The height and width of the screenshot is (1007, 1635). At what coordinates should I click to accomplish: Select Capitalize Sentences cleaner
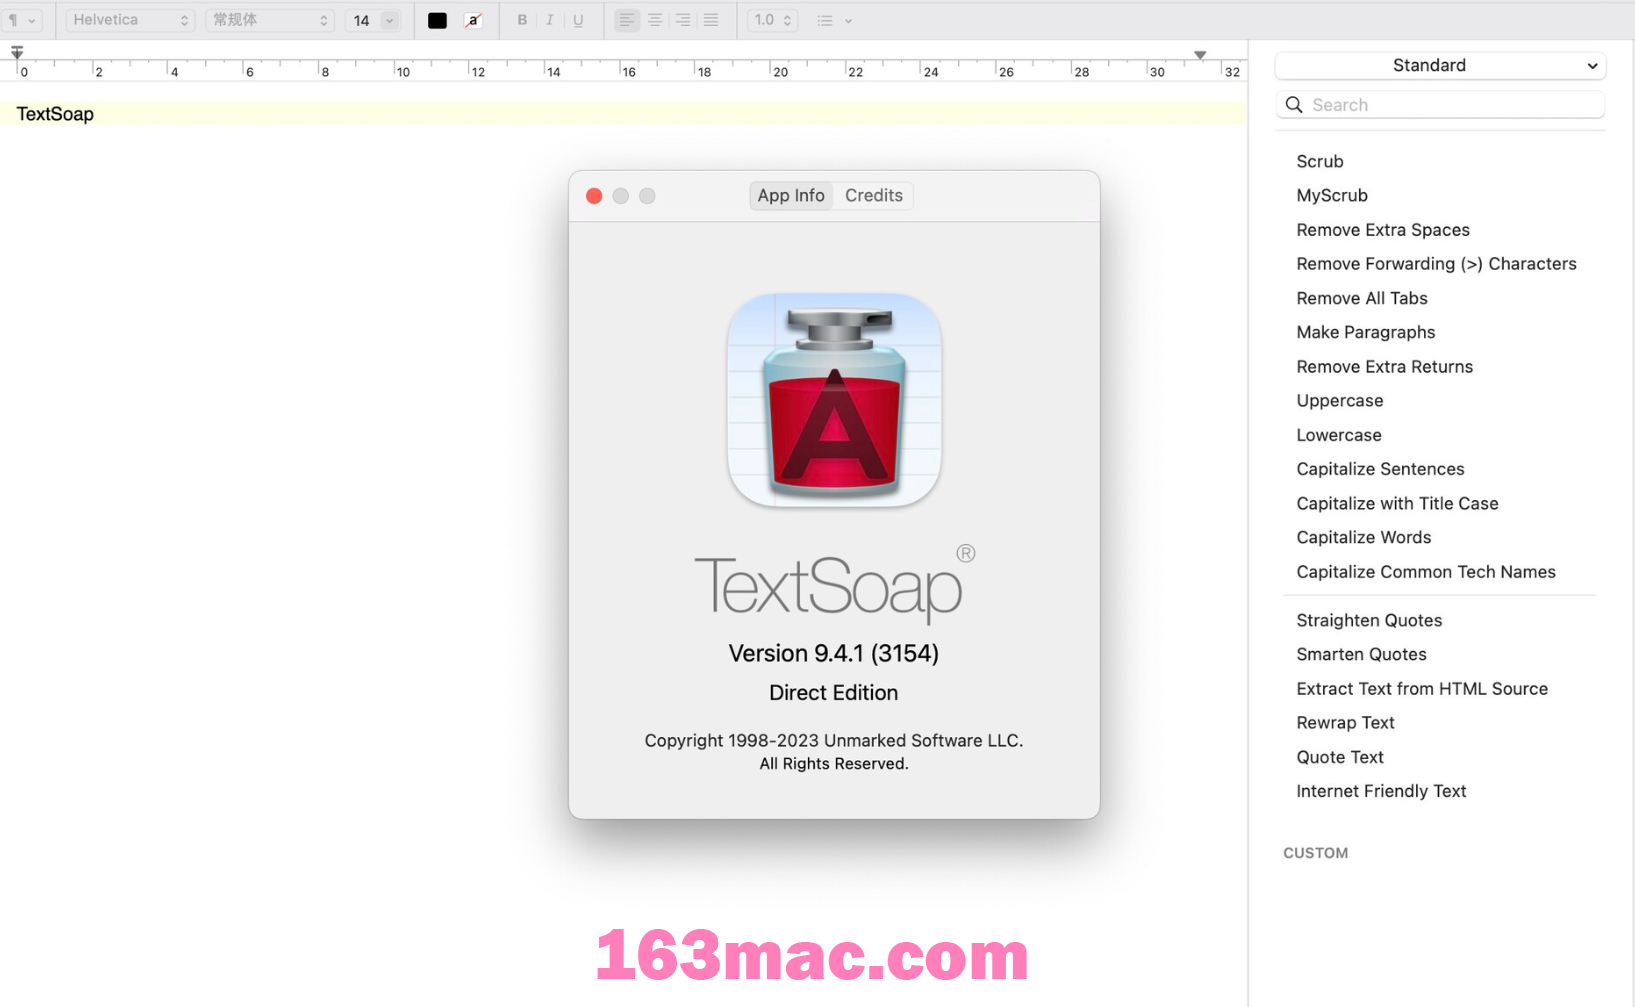tap(1380, 469)
